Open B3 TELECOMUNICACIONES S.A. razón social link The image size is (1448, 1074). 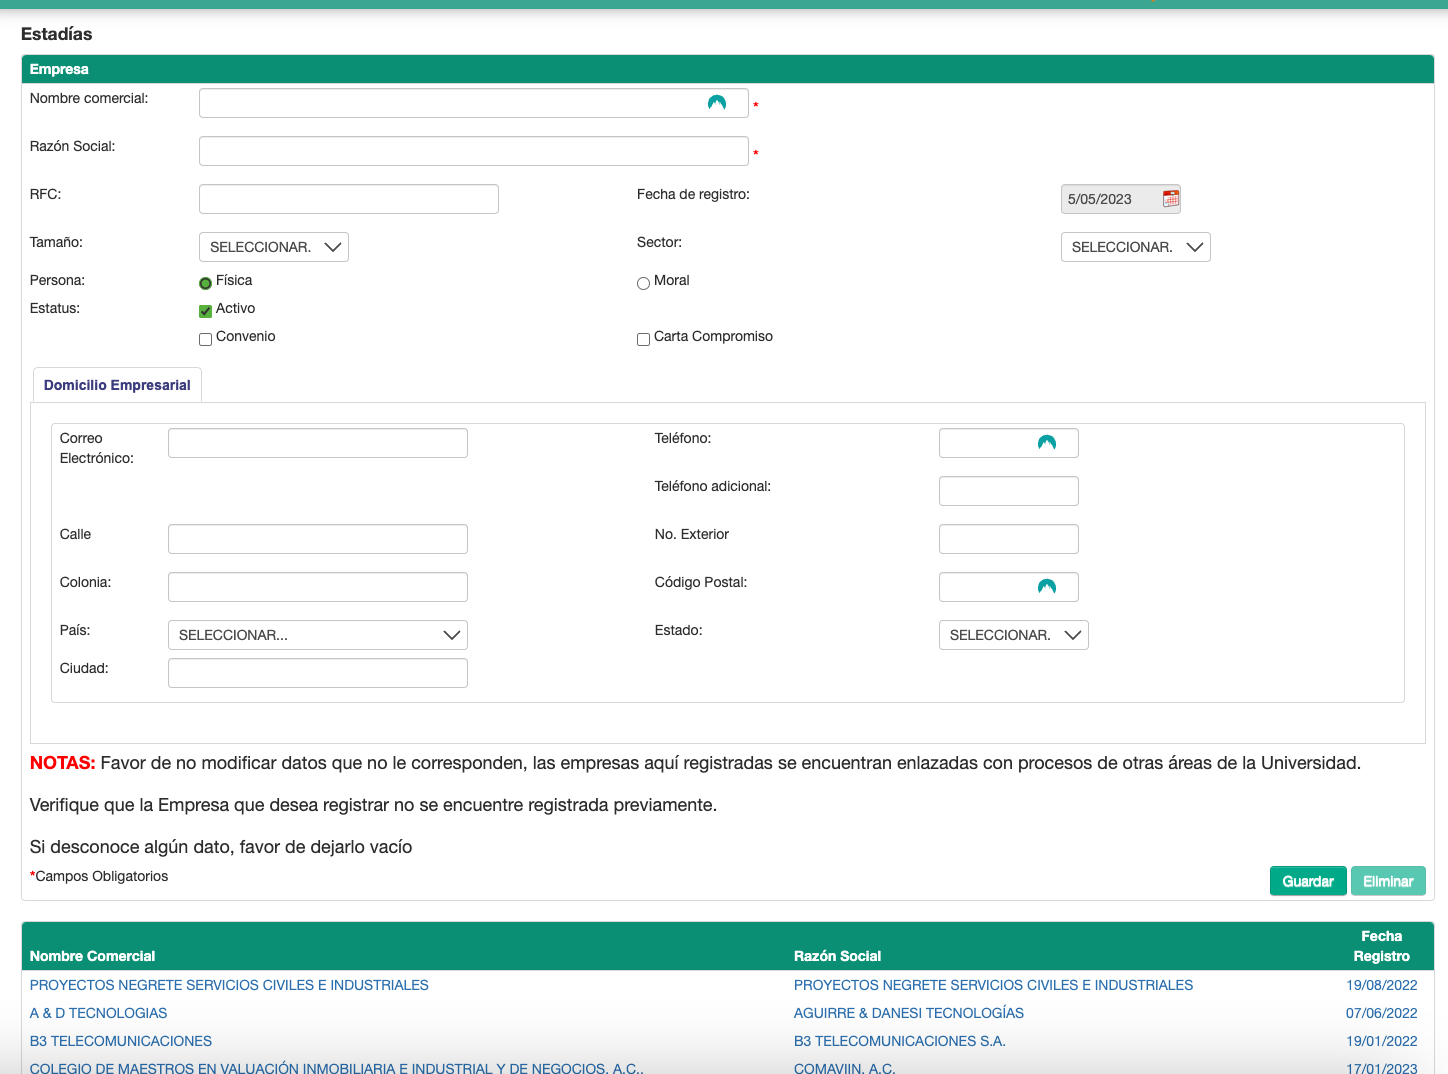click(899, 1041)
